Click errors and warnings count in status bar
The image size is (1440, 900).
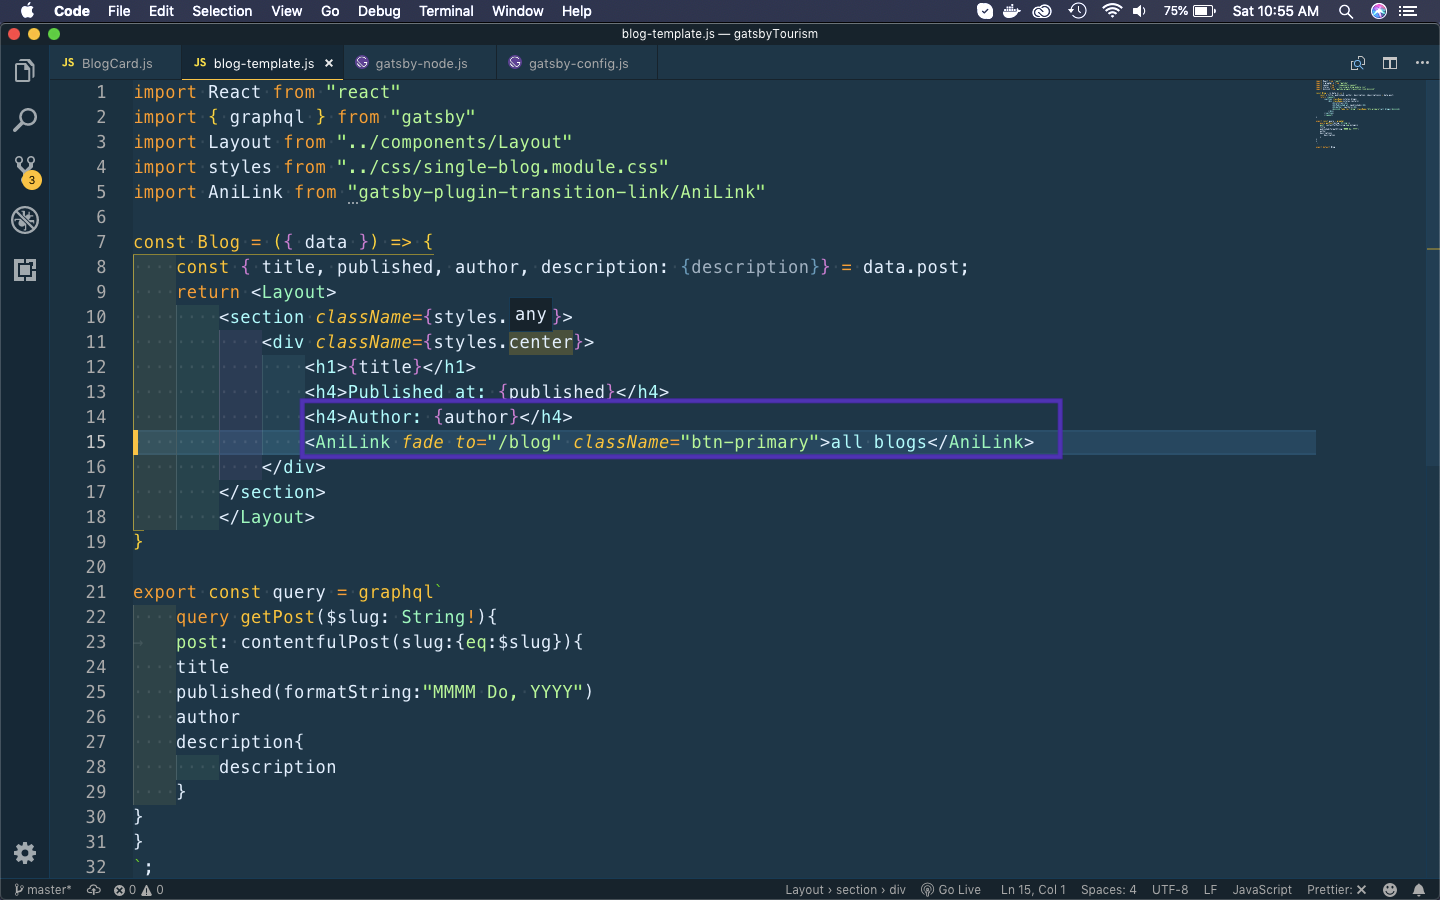[x=139, y=890]
